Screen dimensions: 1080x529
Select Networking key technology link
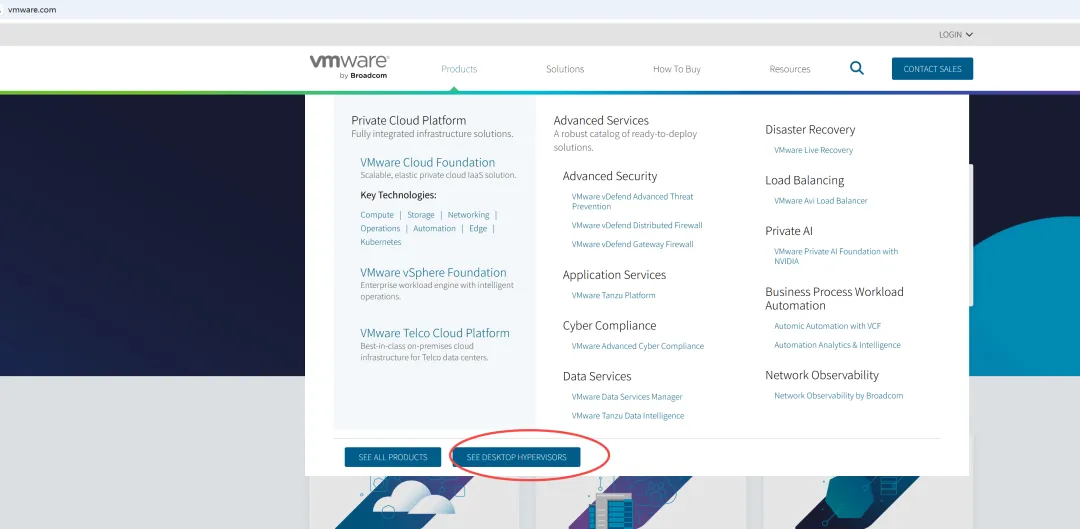[x=468, y=215]
